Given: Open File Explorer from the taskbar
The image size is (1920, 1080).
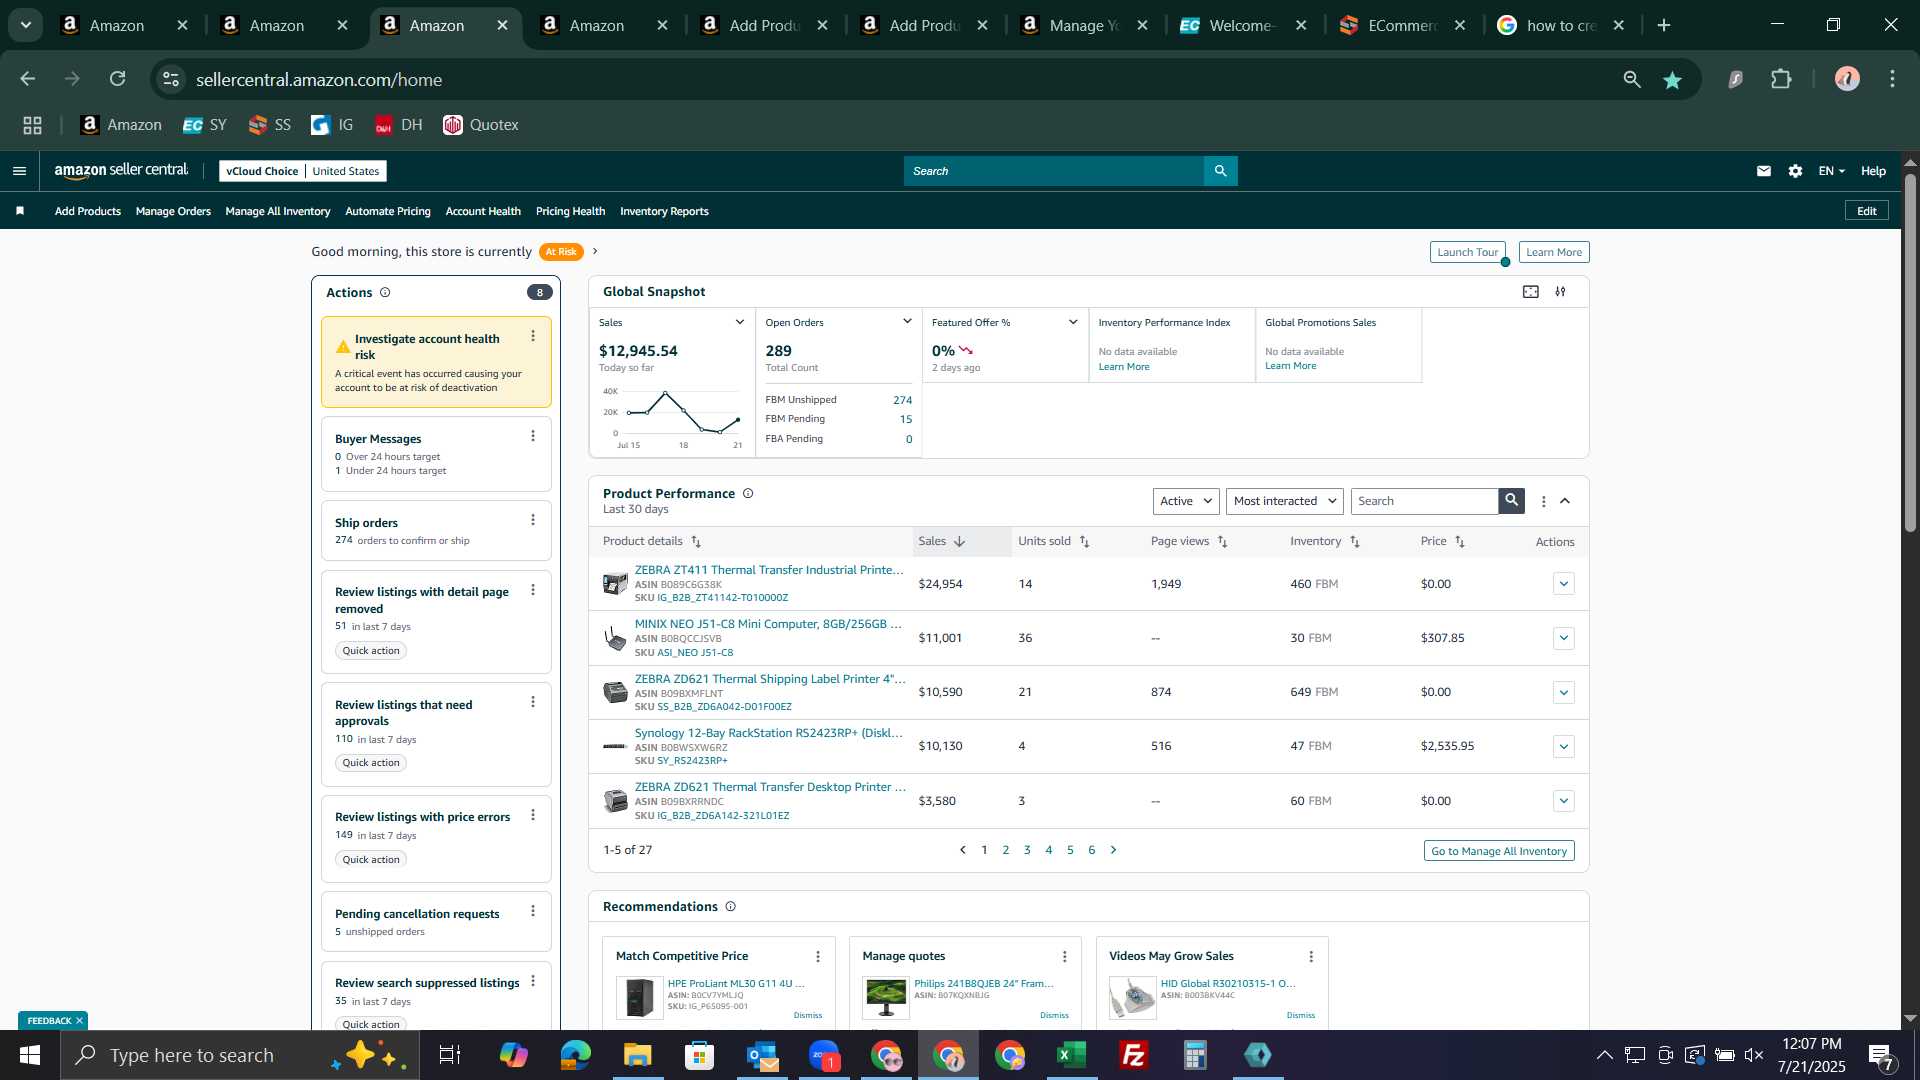Looking at the screenshot, I should pyautogui.click(x=637, y=1055).
